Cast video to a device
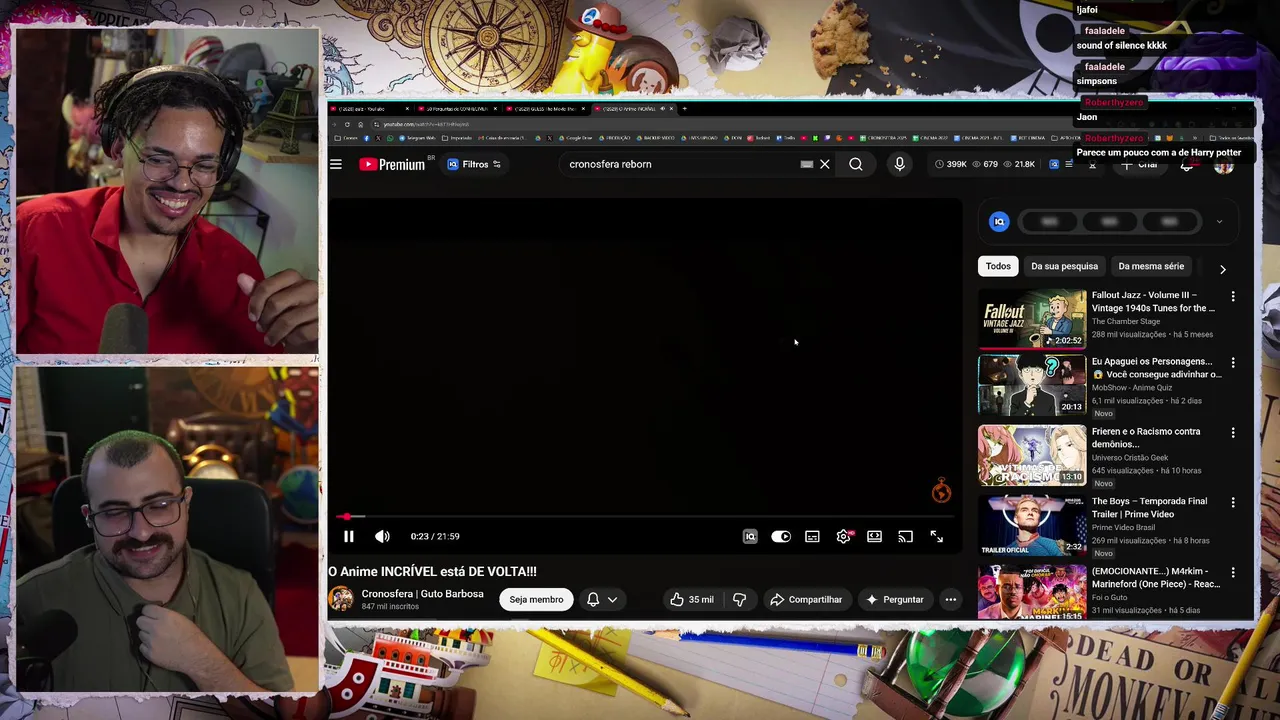Image resolution: width=1280 pixels, height=720 pixels. pyautogui.click(x=905, y=536)
